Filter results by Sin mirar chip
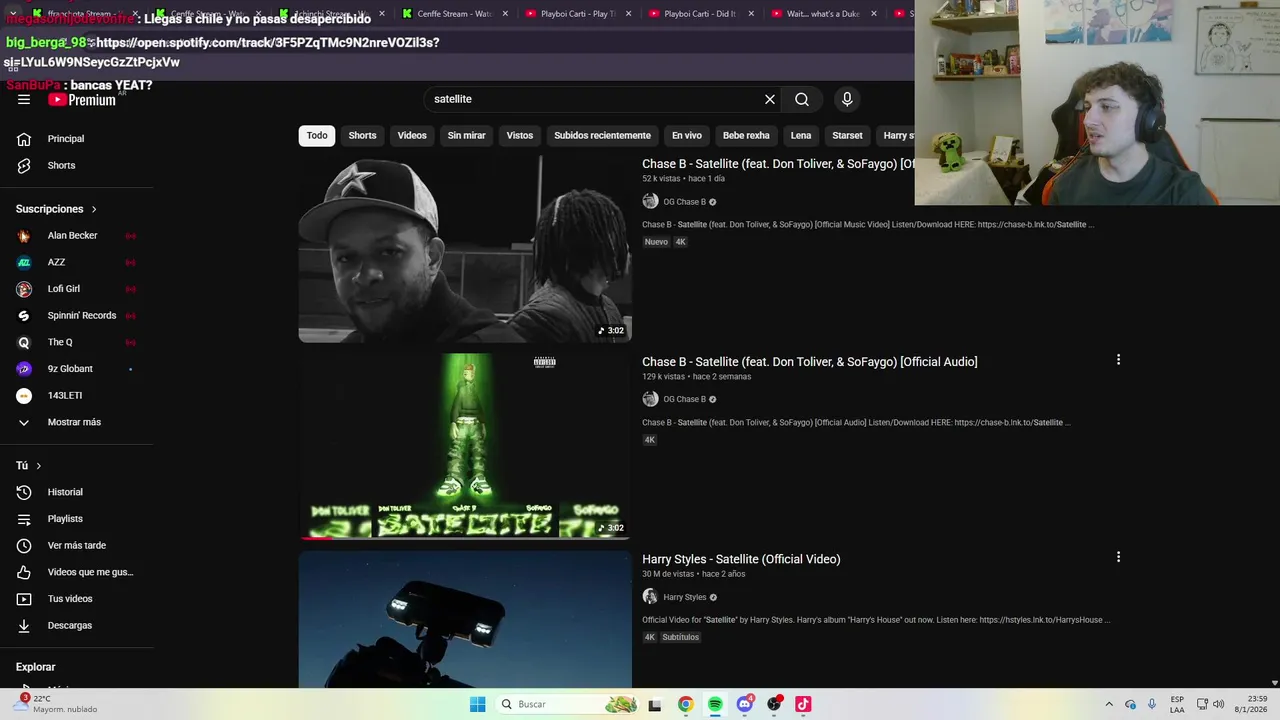The height and width of the screenshot is (720, 1280). [466, 136]
